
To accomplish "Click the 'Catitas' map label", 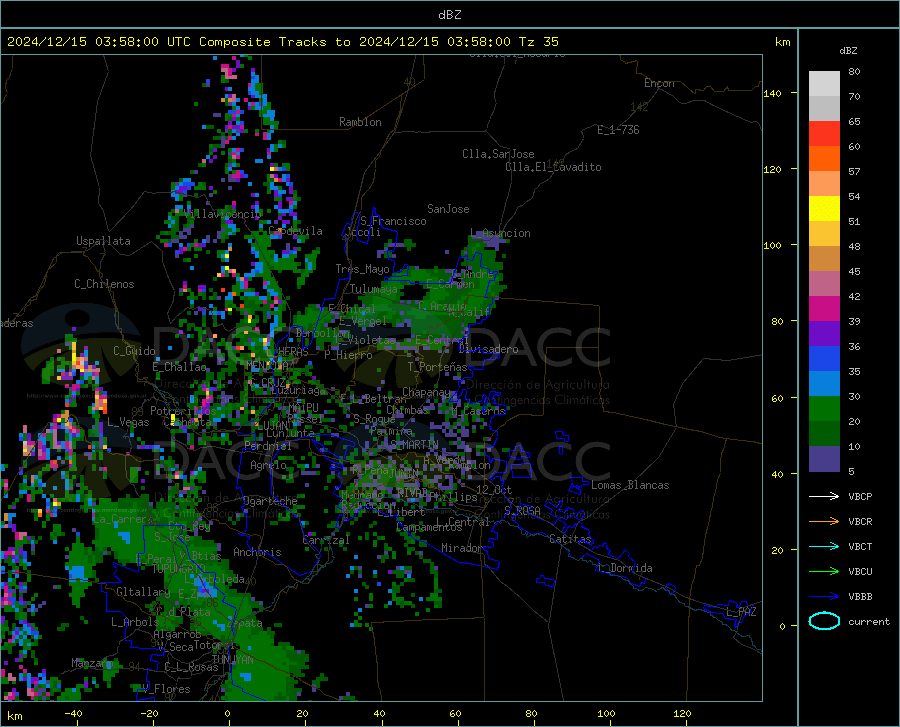I will click(571, 539).
